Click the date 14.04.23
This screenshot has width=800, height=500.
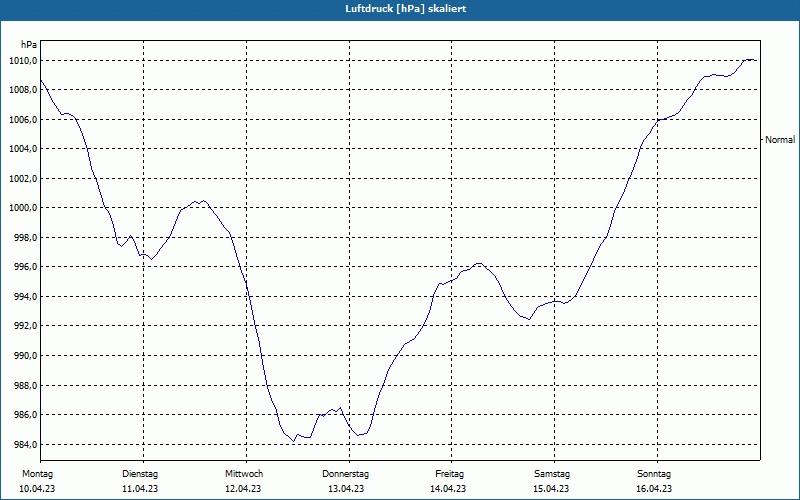448,489
